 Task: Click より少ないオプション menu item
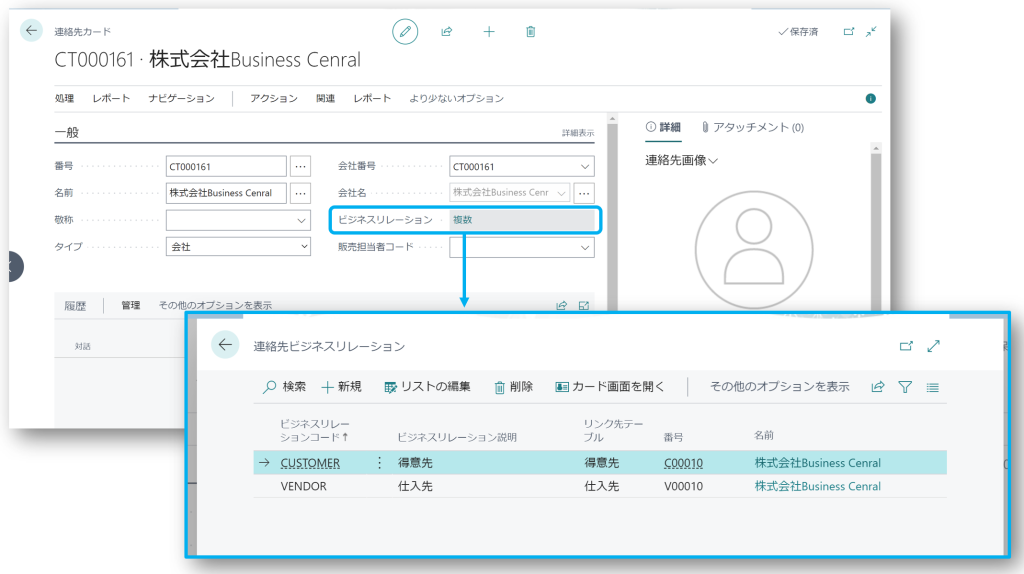(x=456, y=99)
